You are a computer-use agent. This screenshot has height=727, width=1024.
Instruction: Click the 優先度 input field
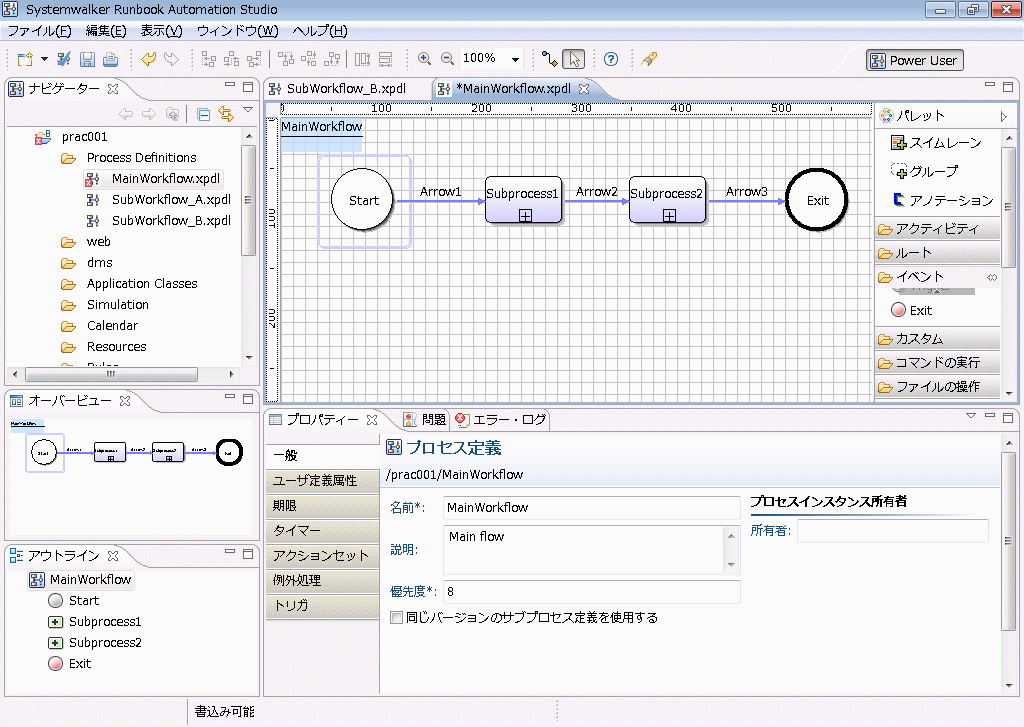(x=592, y=592)
